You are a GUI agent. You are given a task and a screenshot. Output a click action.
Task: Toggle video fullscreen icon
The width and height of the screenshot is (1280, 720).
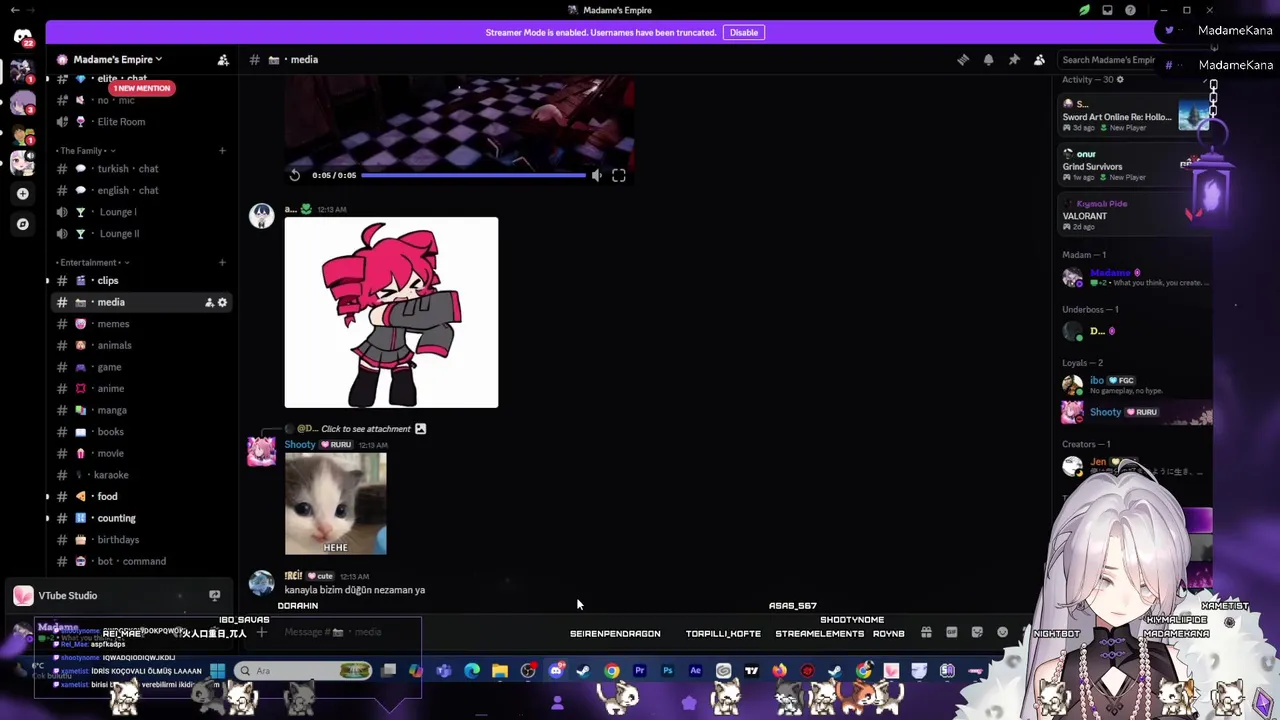pos(619,175)
